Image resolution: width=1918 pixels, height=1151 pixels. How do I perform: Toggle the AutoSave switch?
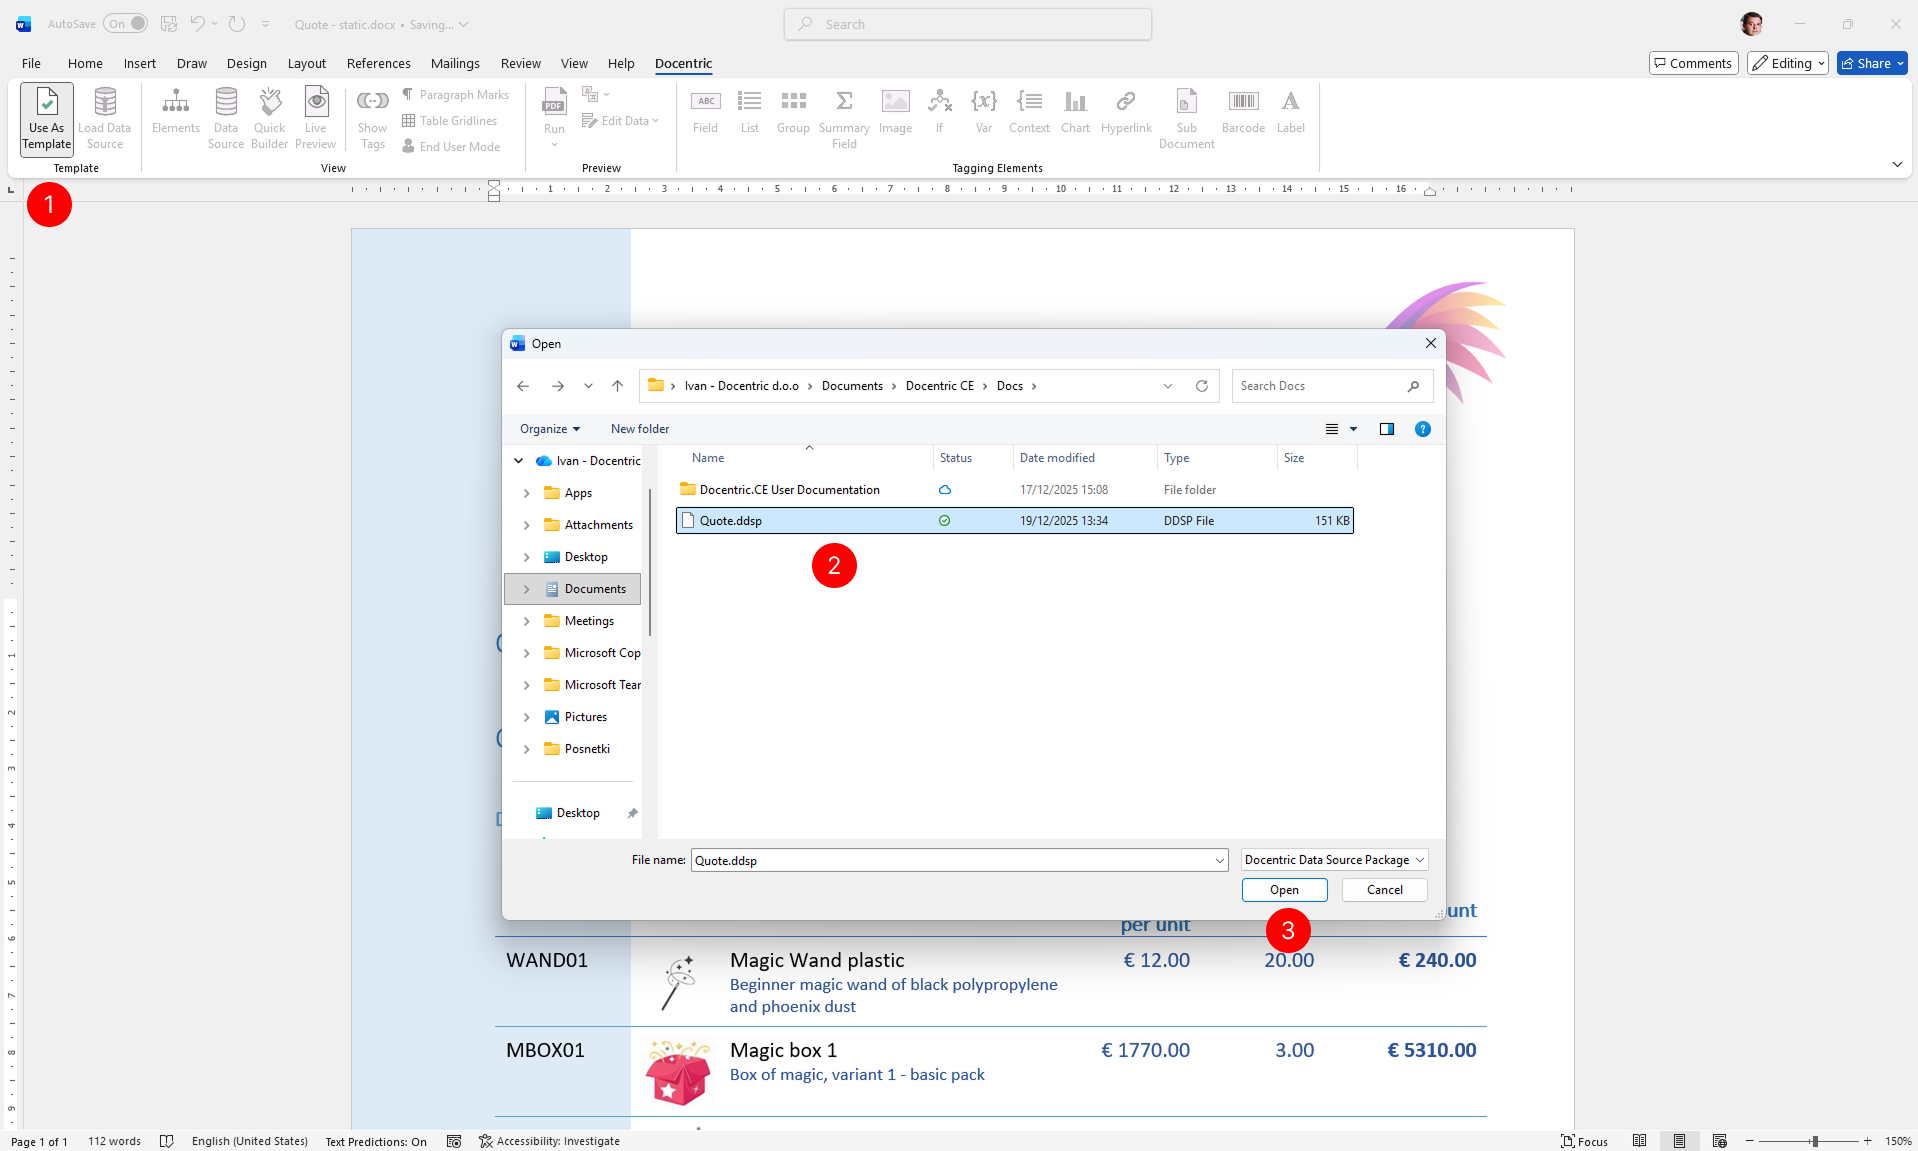click(x=125, y=24)
